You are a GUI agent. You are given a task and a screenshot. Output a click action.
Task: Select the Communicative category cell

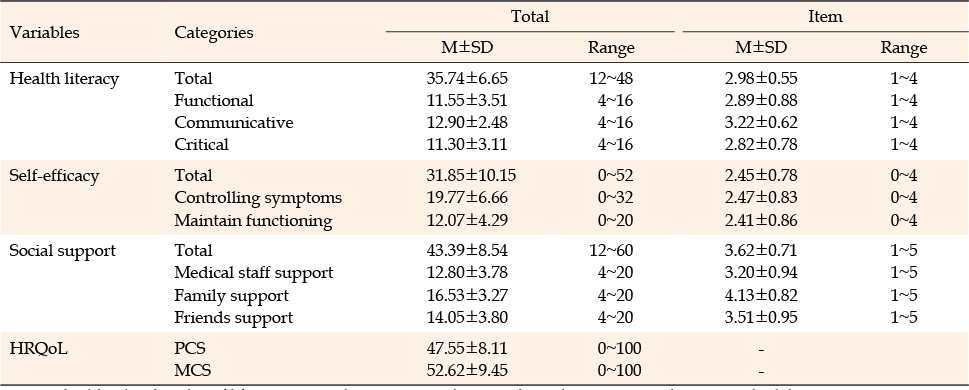click(234, 122)
